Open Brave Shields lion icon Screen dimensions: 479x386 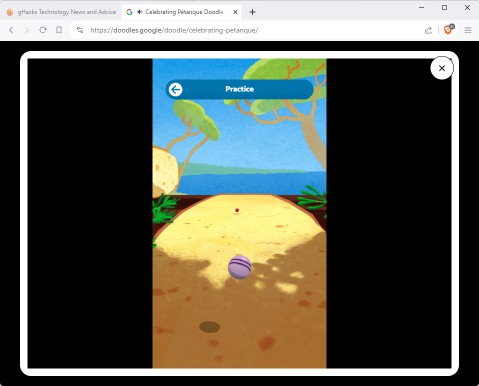[x=448, y=30]
